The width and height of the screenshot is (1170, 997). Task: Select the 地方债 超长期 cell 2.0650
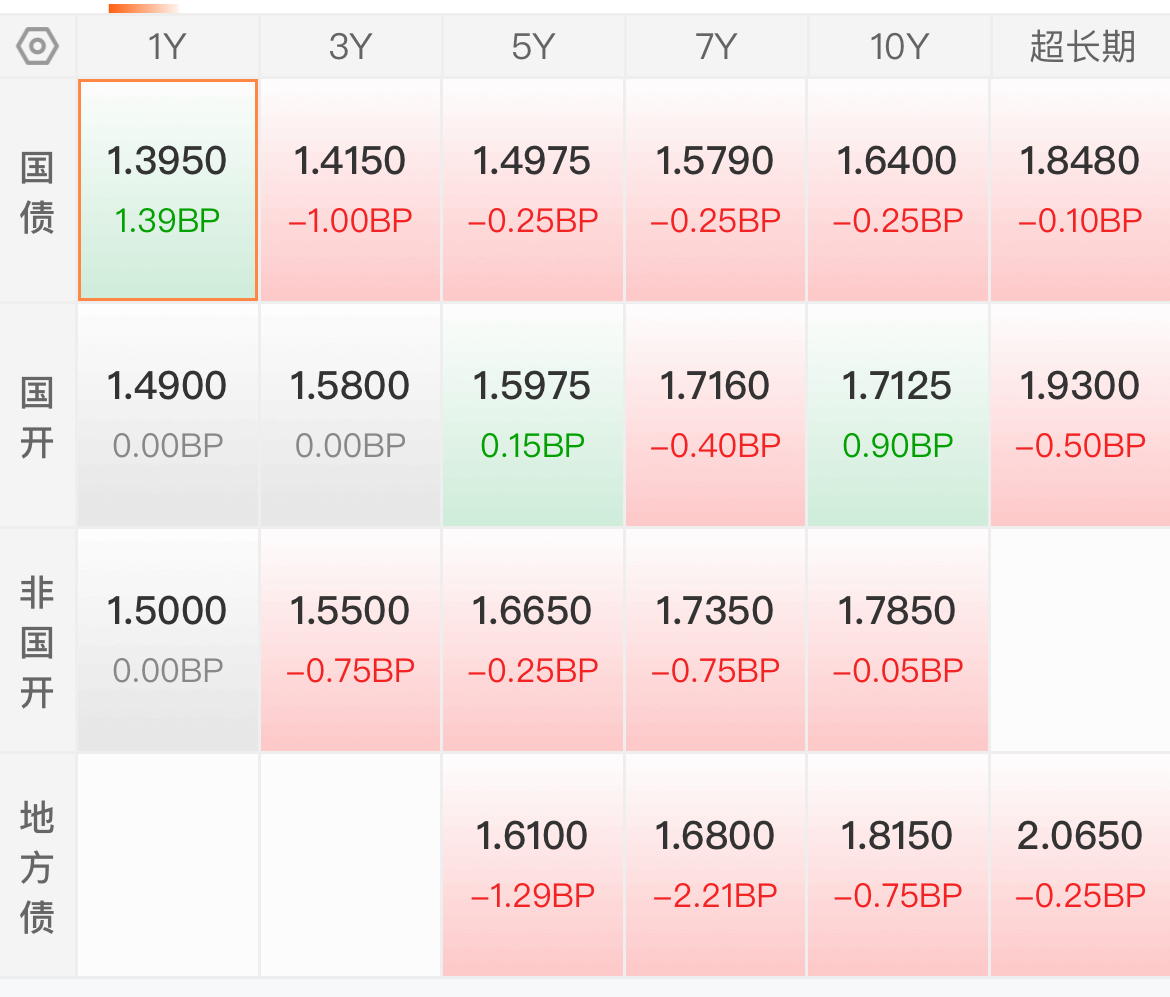1080,865
